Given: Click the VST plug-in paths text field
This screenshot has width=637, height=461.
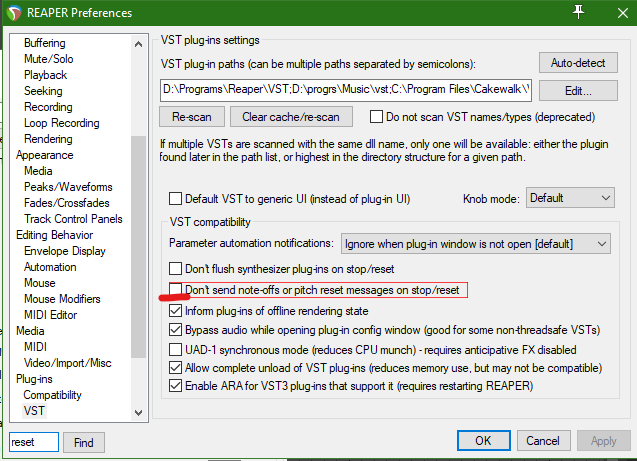Looking at the screenshot, I should pyautogui.click(x=346, y=90).
